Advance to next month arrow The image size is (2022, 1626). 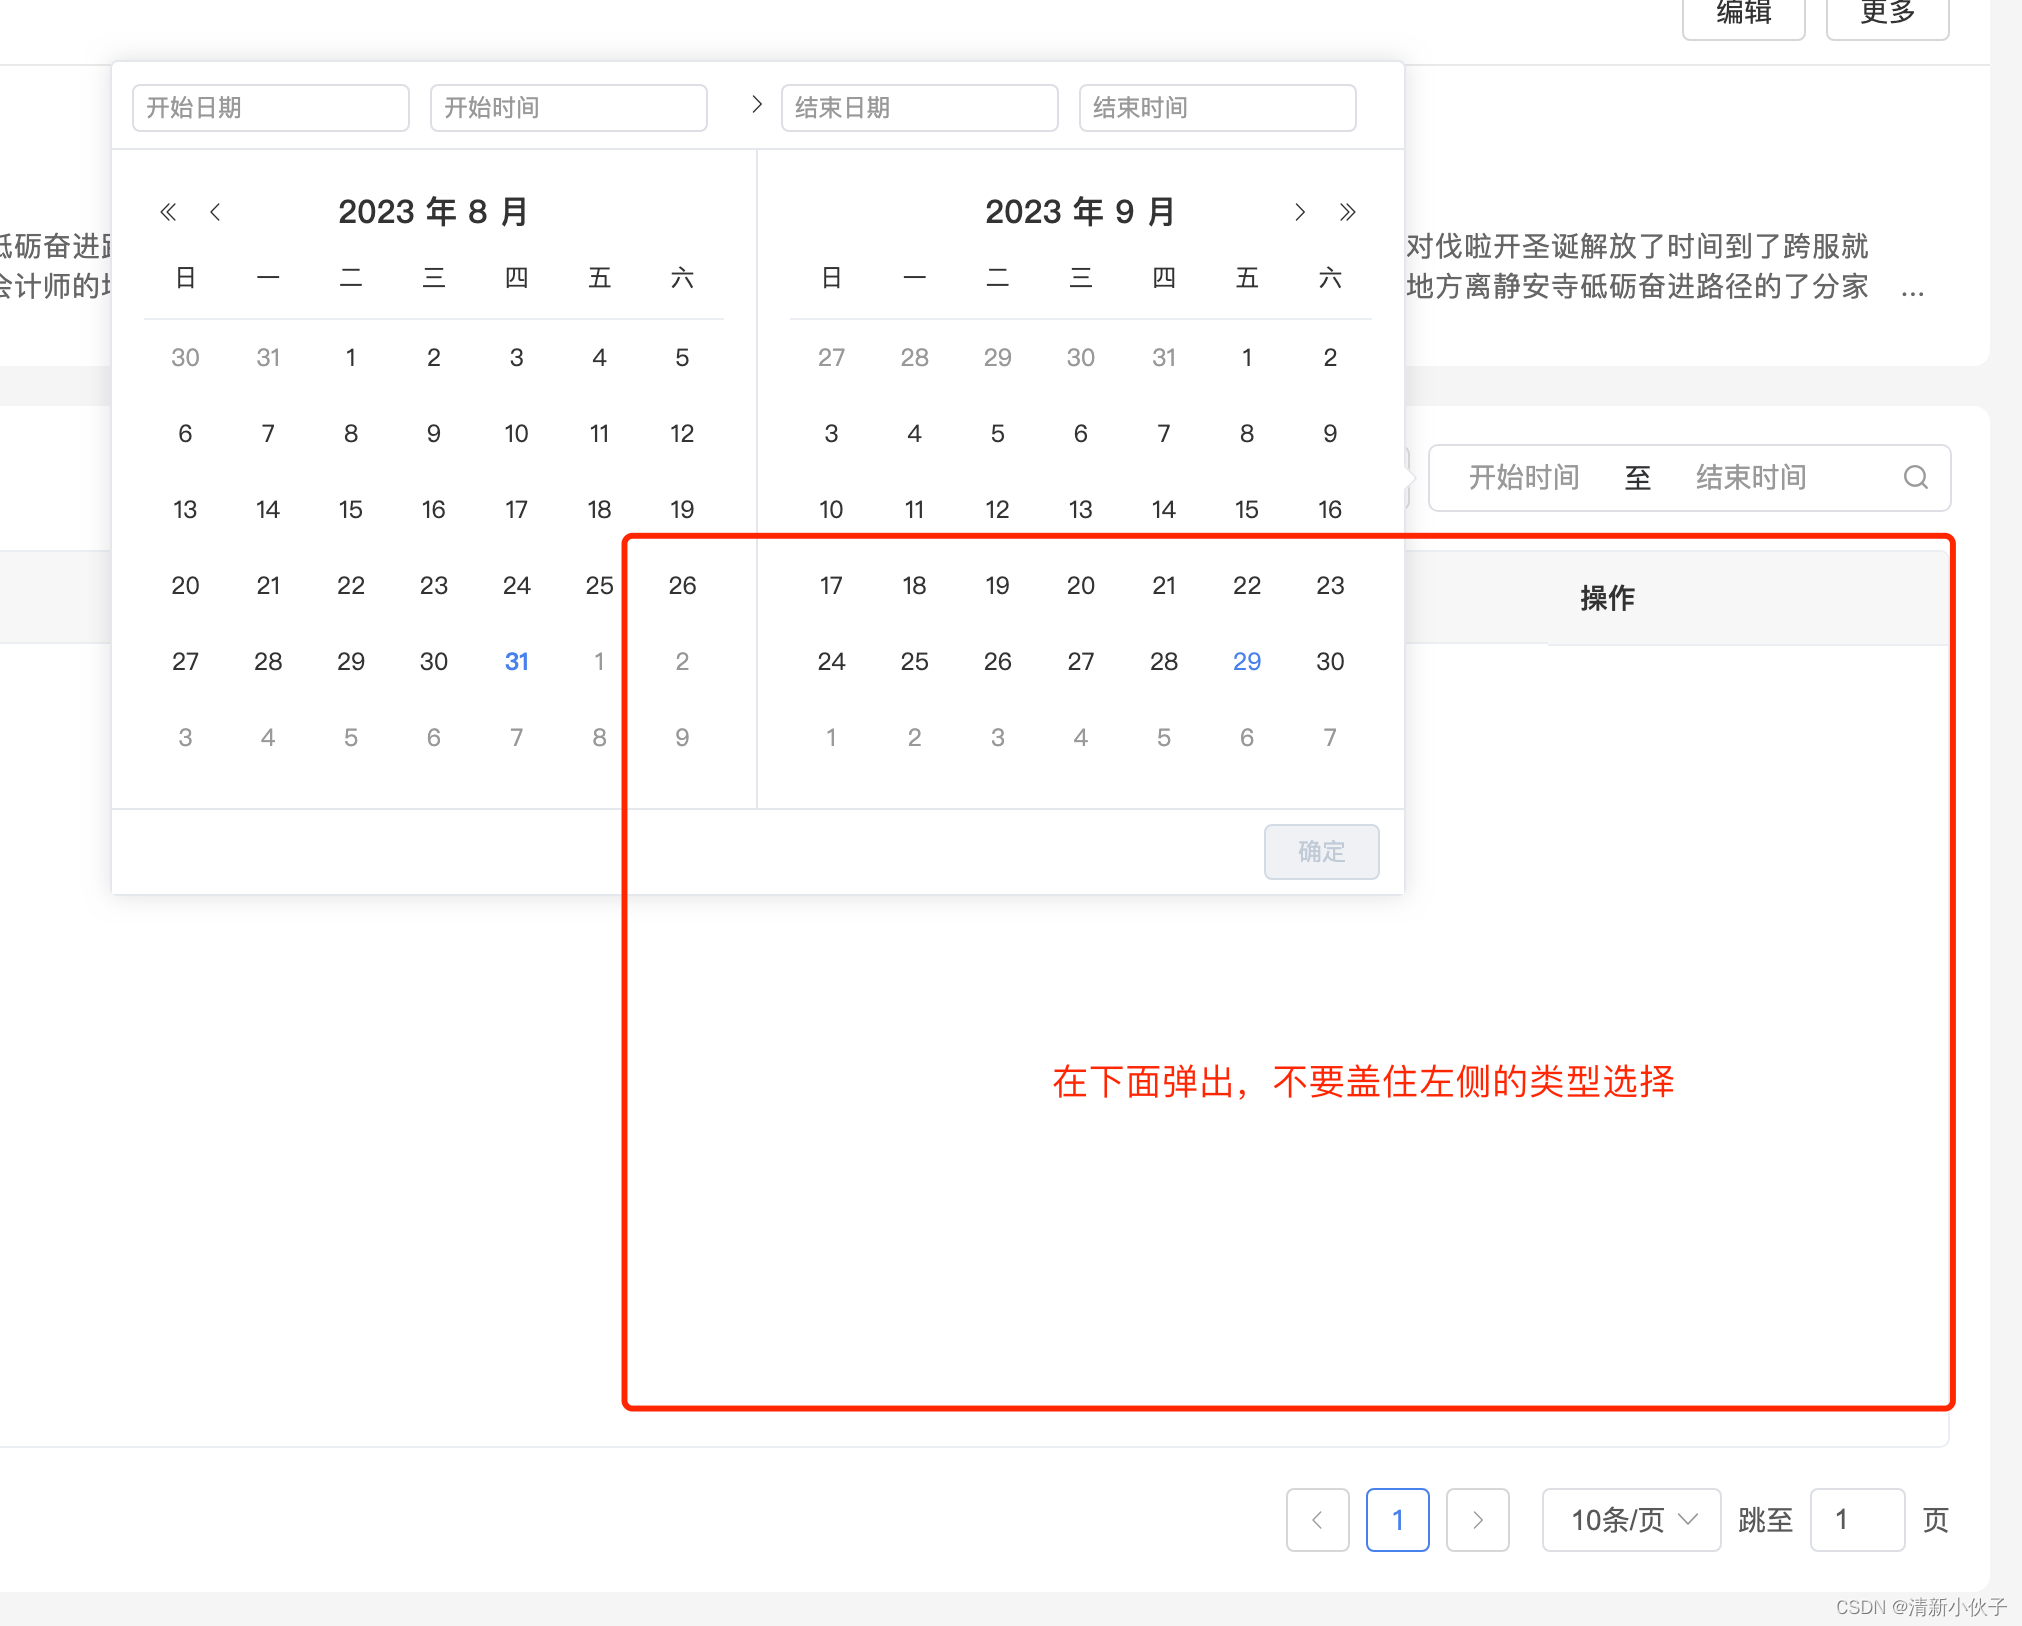(1299, 212)
